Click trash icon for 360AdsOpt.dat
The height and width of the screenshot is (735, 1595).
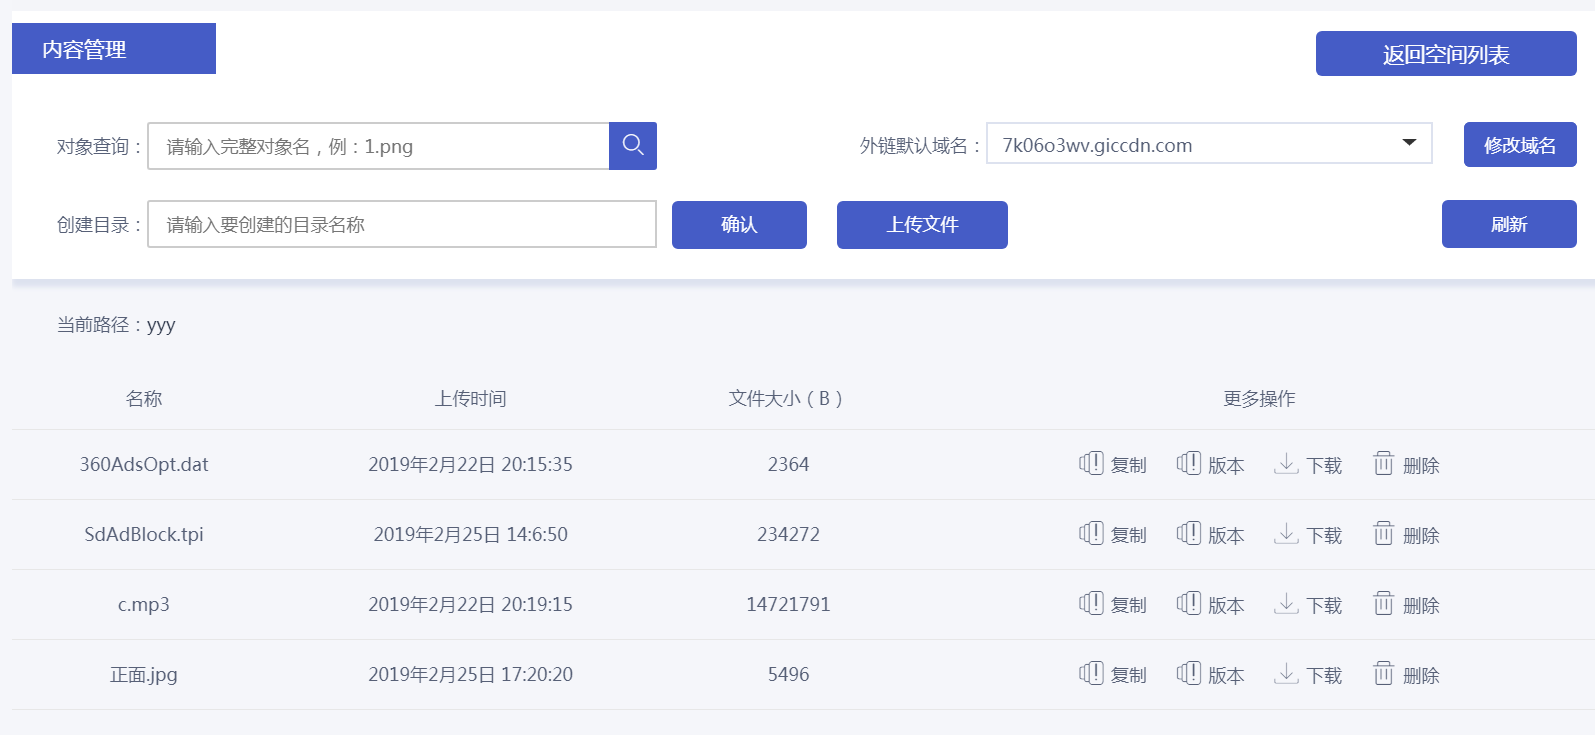click(x=1383, y=463)
